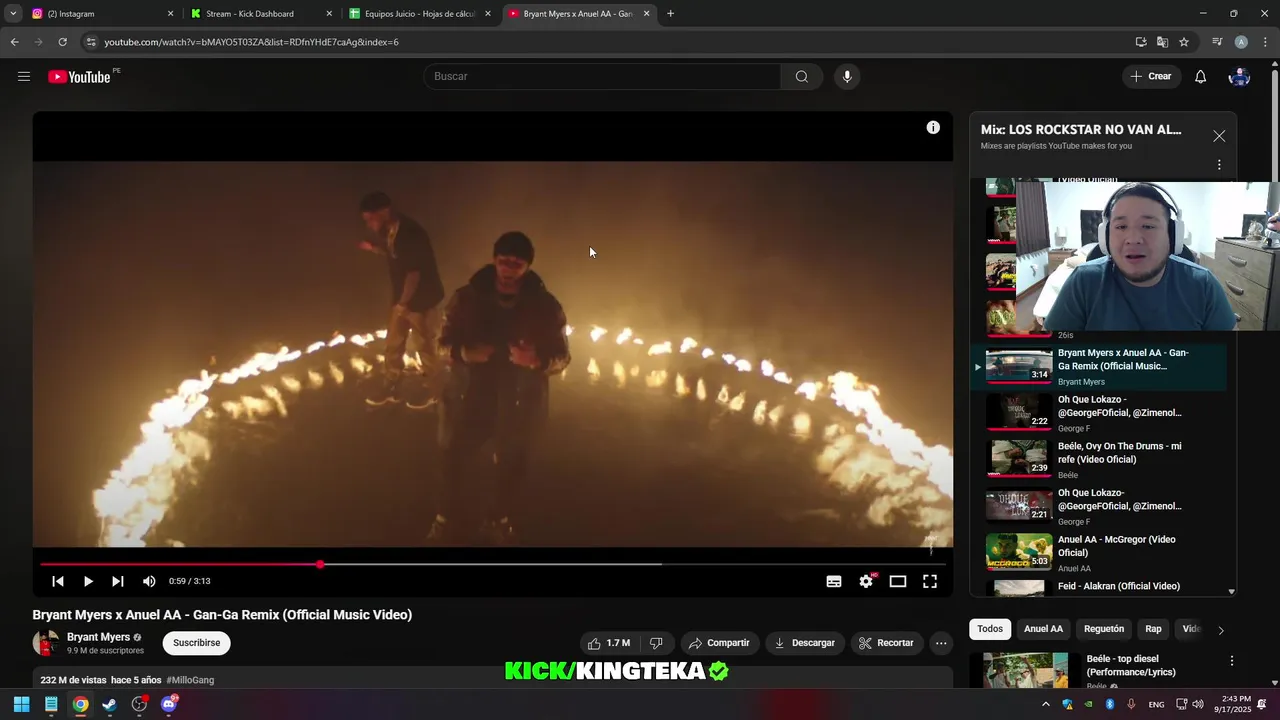Open the Windows Start menu
This screenshot has height=720, width=1280.
pyautogui.click(x=21, y=704)
